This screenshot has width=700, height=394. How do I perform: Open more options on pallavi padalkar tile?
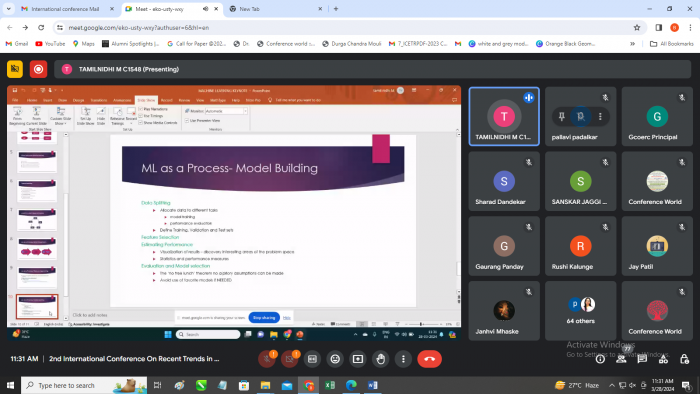coord(600,116)
